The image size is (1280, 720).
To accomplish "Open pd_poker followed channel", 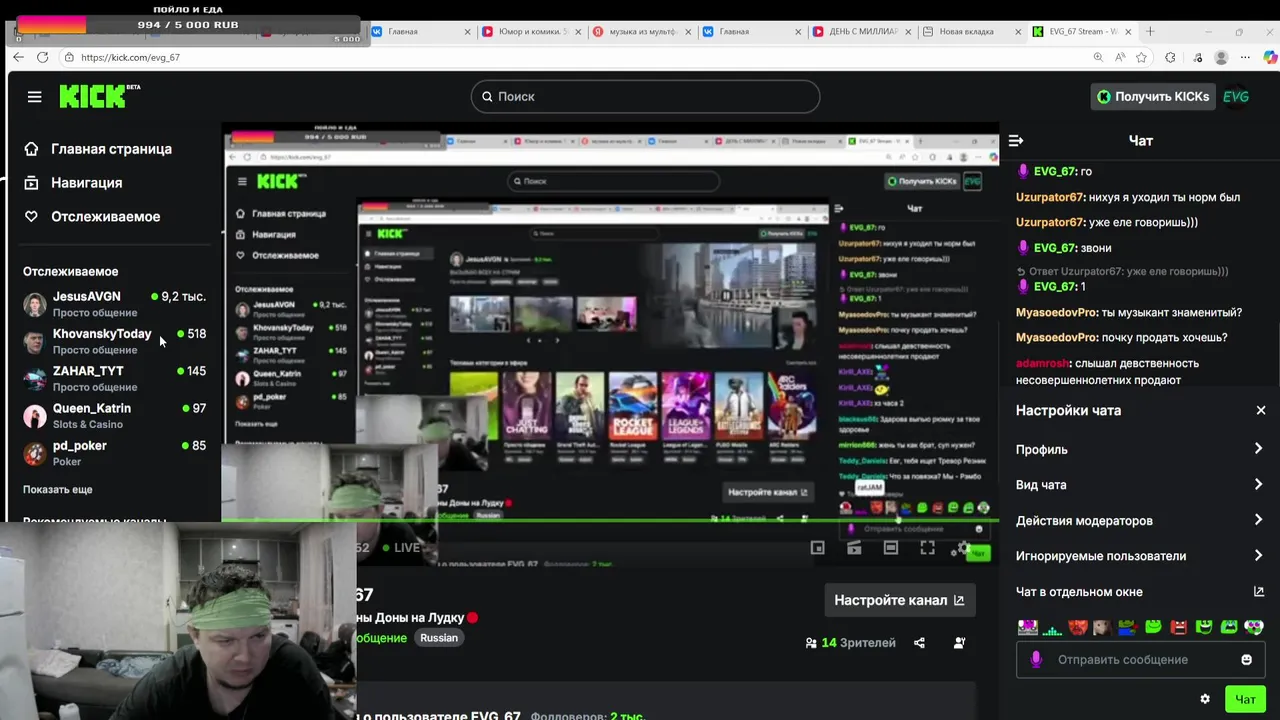I will pyautogui.click(x=115, y=453).
